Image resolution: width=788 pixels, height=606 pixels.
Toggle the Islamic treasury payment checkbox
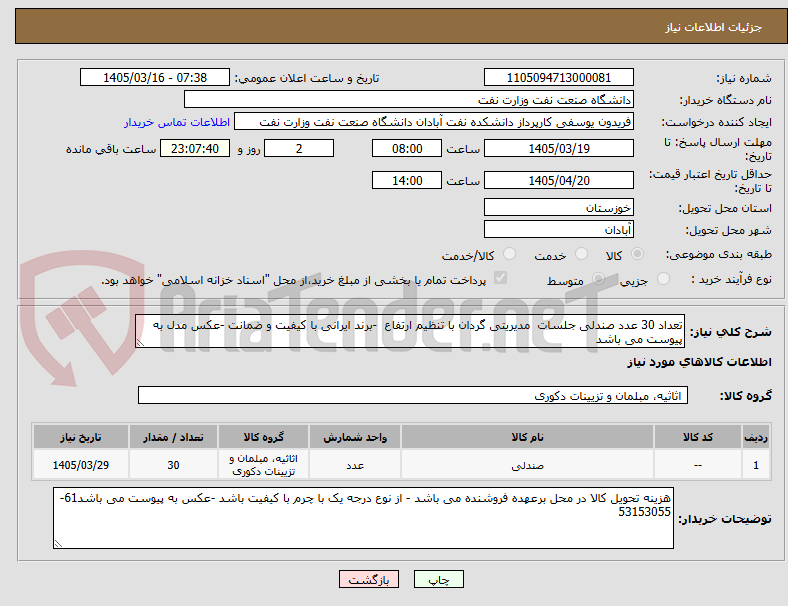(500, 278)
